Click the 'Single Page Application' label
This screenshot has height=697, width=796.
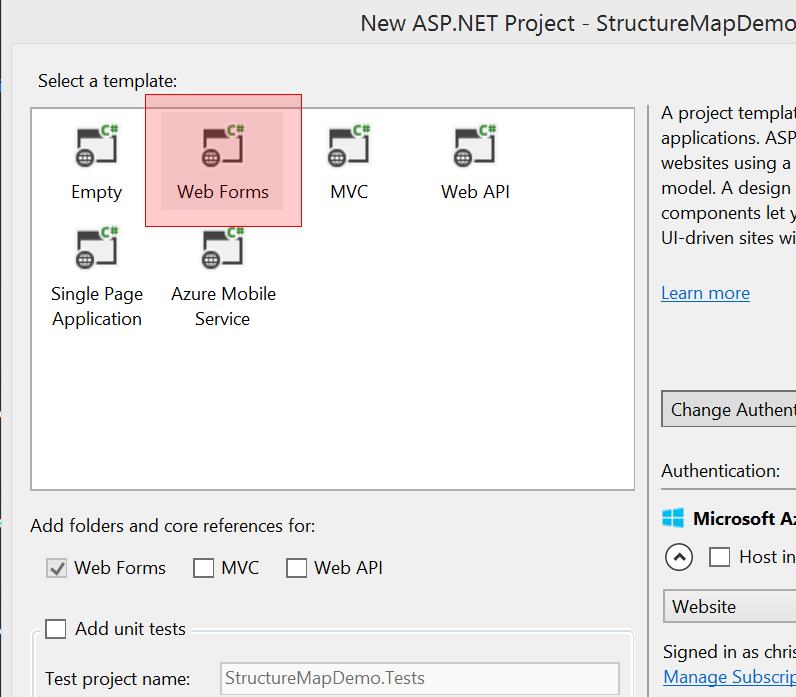tap(96, 307)
